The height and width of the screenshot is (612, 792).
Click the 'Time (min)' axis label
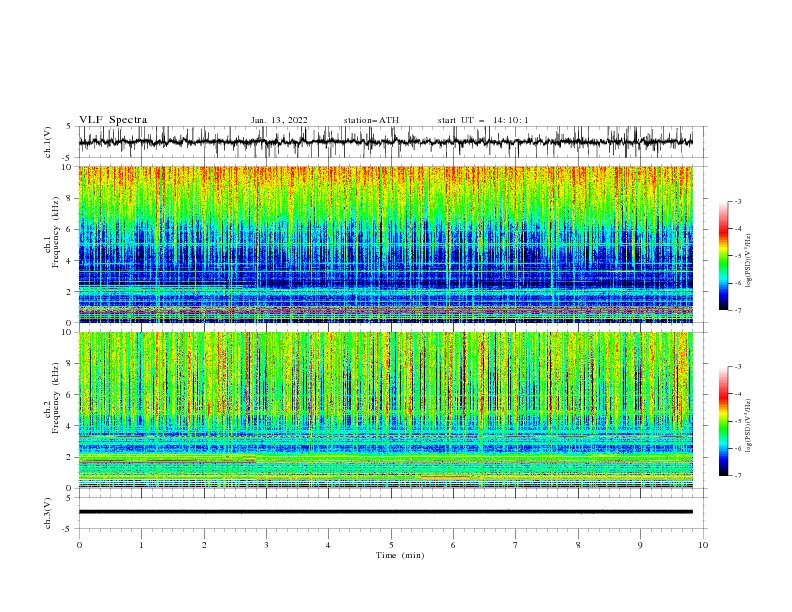tap(400, 555)
